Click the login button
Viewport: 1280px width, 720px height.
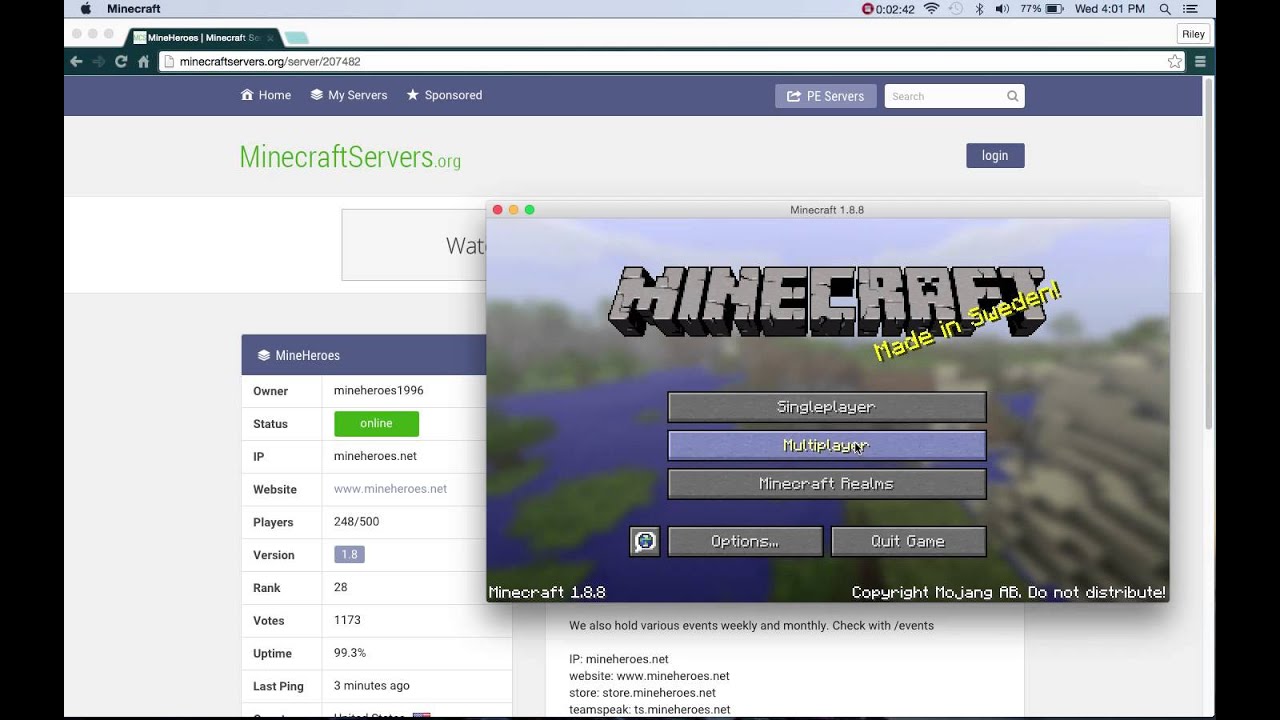click(x=995, y=155)
